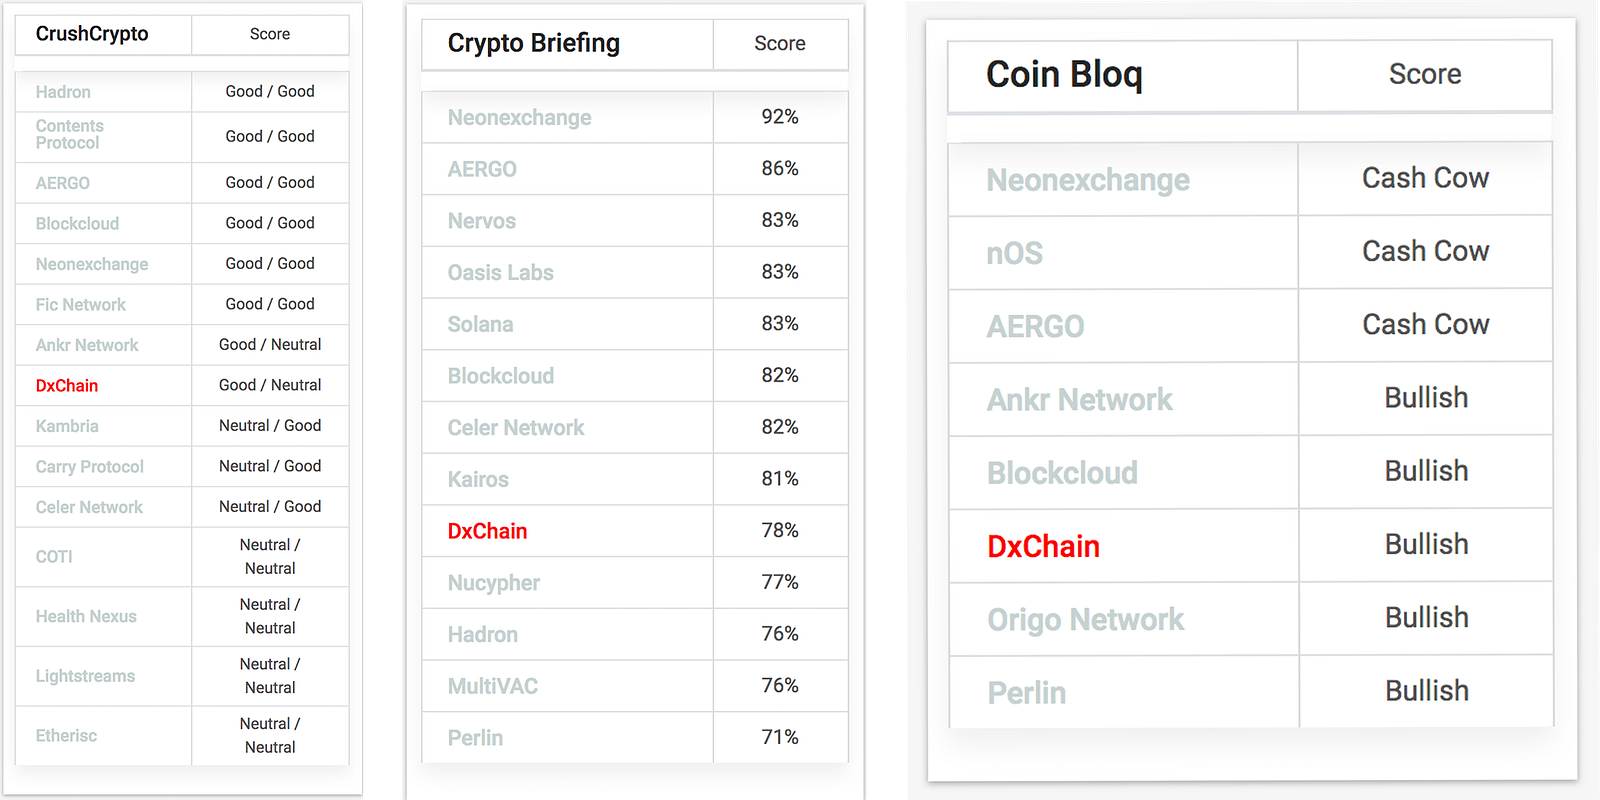
Task: Click the COTI entry
Action: (54, 557)
